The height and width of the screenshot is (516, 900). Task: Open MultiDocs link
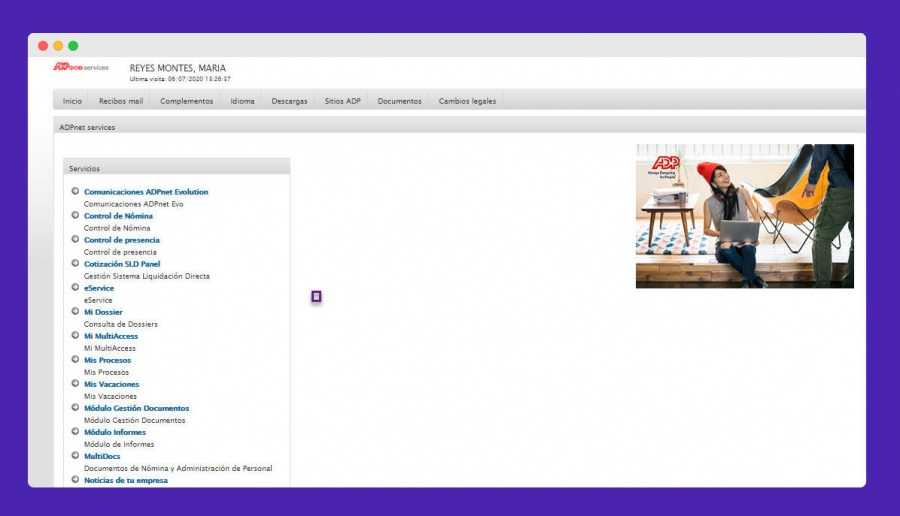(102, 456)
